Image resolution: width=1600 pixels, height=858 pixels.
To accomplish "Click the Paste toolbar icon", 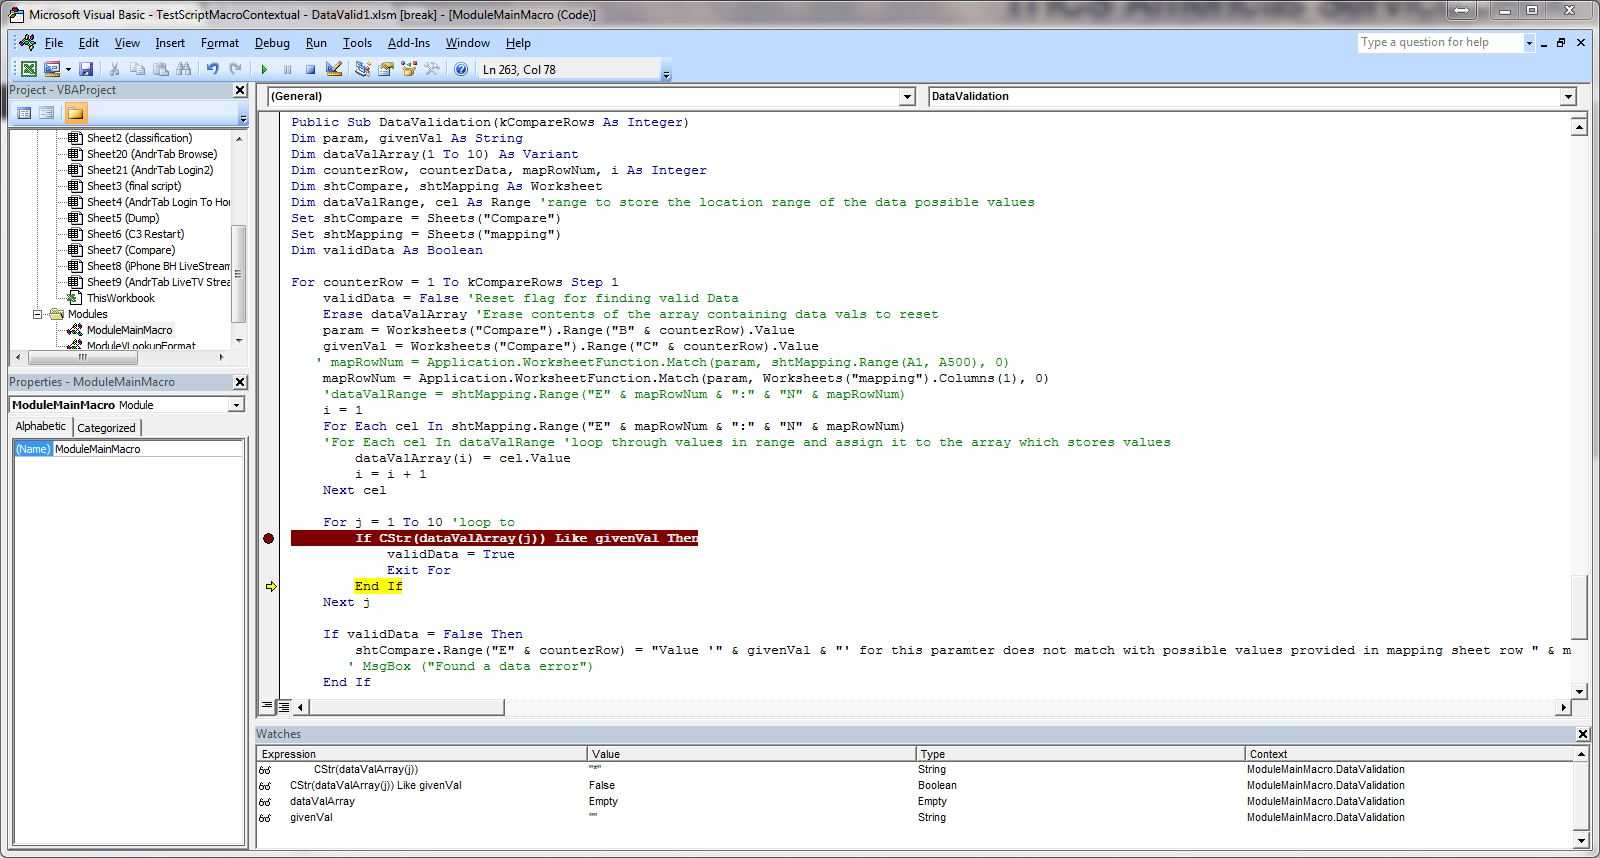I will (160, 69).
